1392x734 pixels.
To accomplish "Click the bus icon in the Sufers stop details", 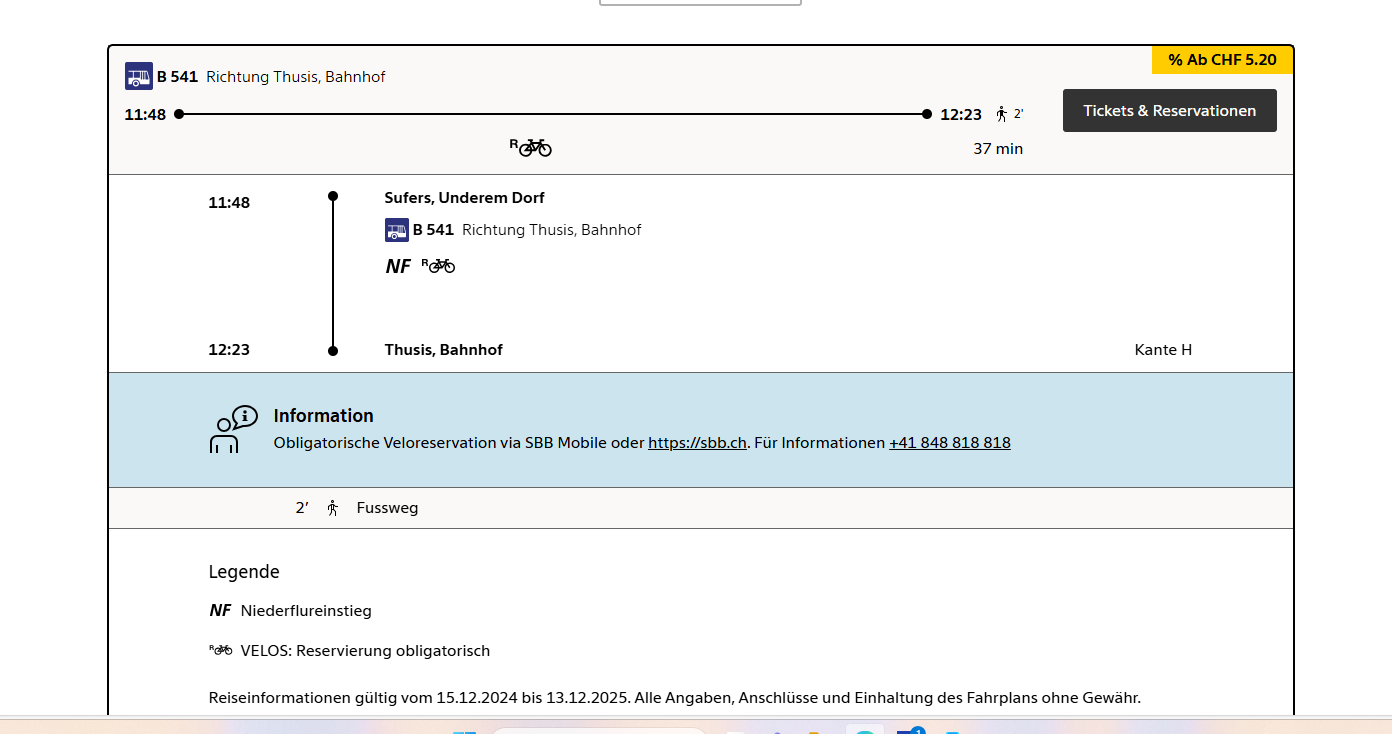I will pyautogui.click(x=397, y=230).
